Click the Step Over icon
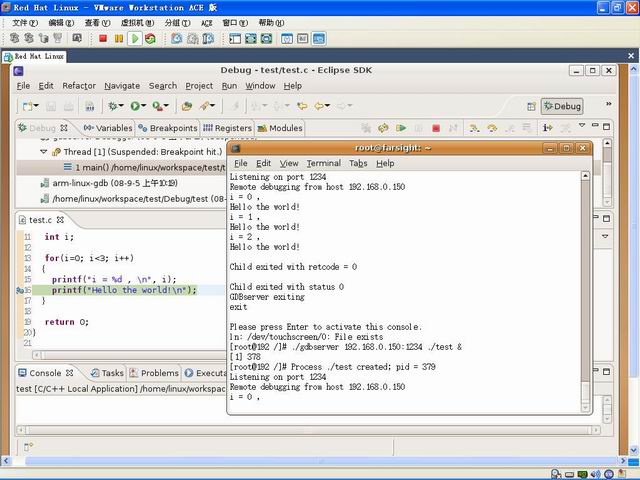Screen dimensions: 640x480 [492, 128]
